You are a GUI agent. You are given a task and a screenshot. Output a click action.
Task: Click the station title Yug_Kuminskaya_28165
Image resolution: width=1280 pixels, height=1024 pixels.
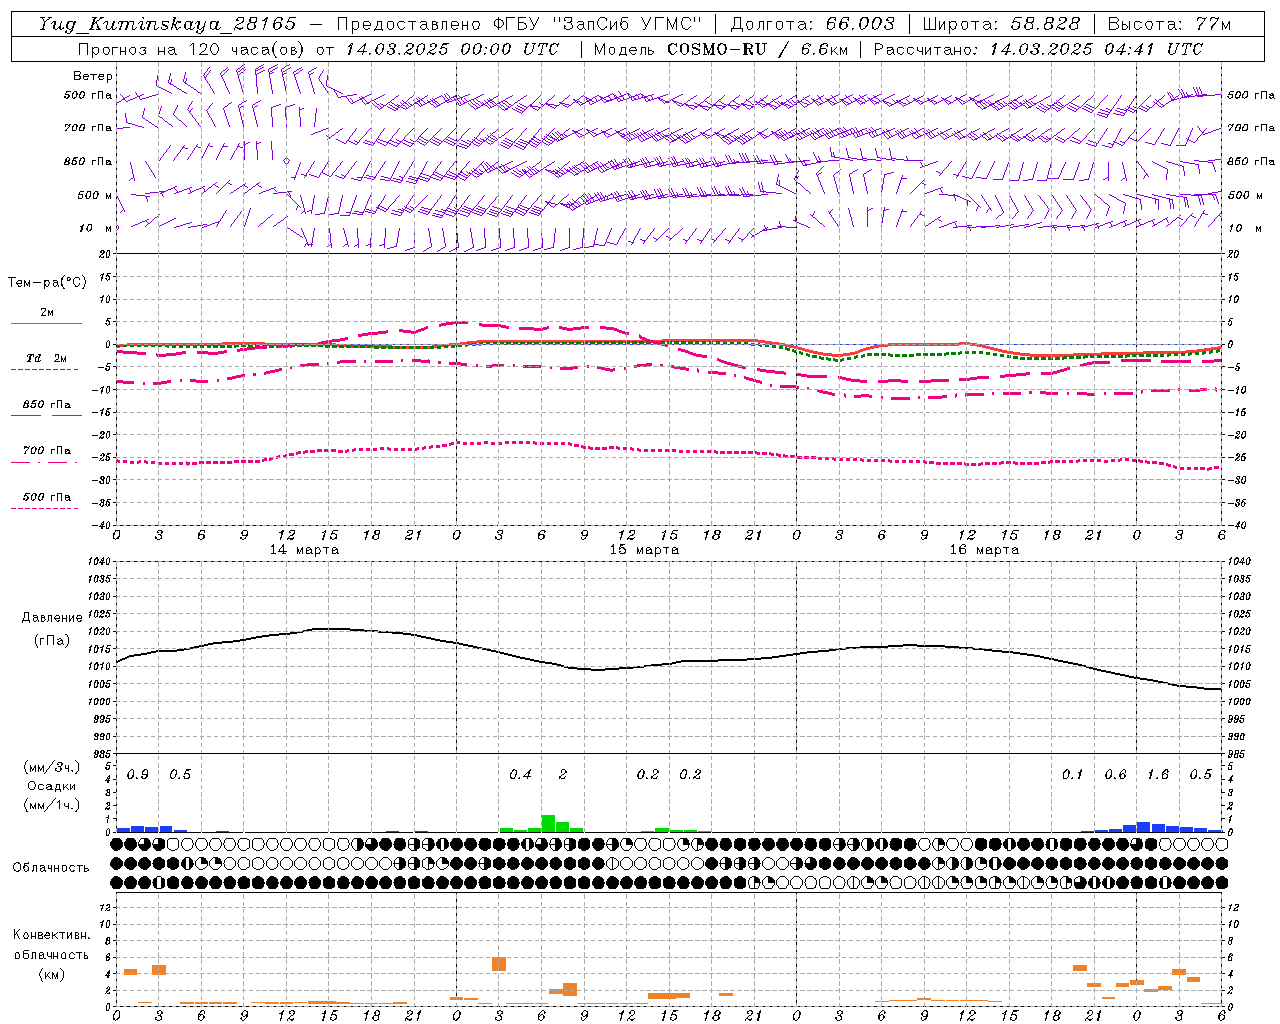(168, 24)
